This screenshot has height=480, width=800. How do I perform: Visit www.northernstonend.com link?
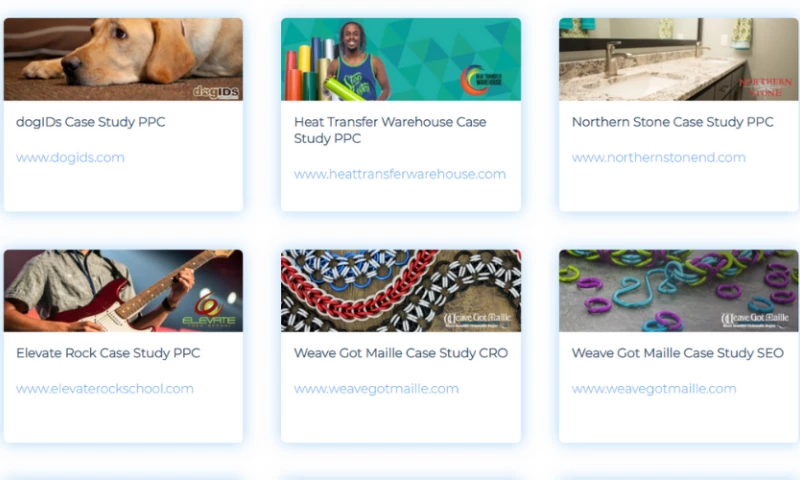coord(658,158)
